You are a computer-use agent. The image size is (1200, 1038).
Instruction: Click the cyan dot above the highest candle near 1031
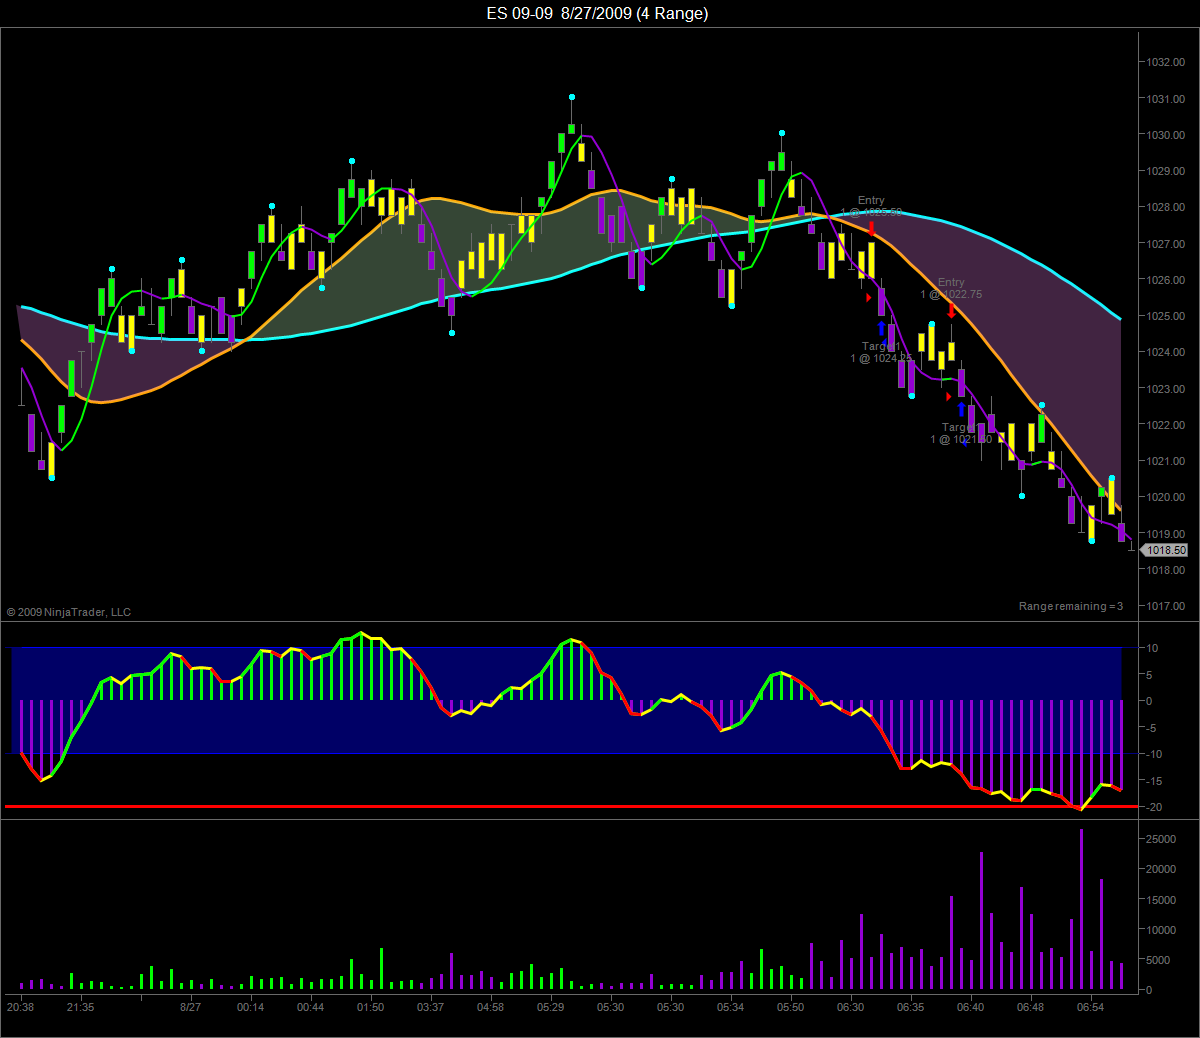point(572,97)
